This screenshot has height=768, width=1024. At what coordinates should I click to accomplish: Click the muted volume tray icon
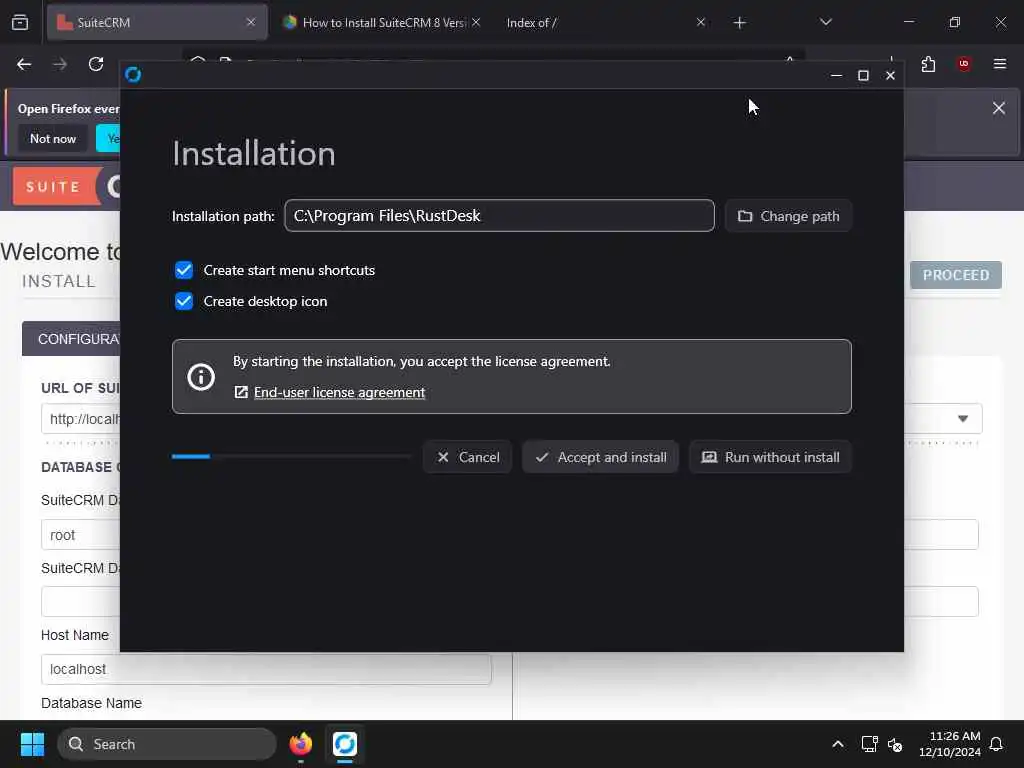click(895, 744)
